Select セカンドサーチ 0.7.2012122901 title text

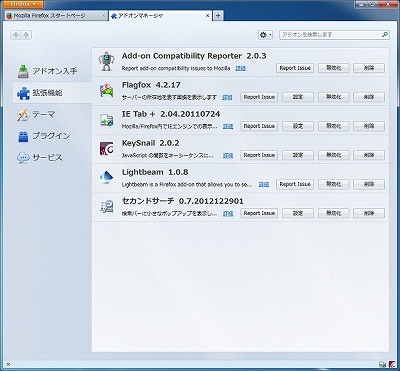(183, 201)
